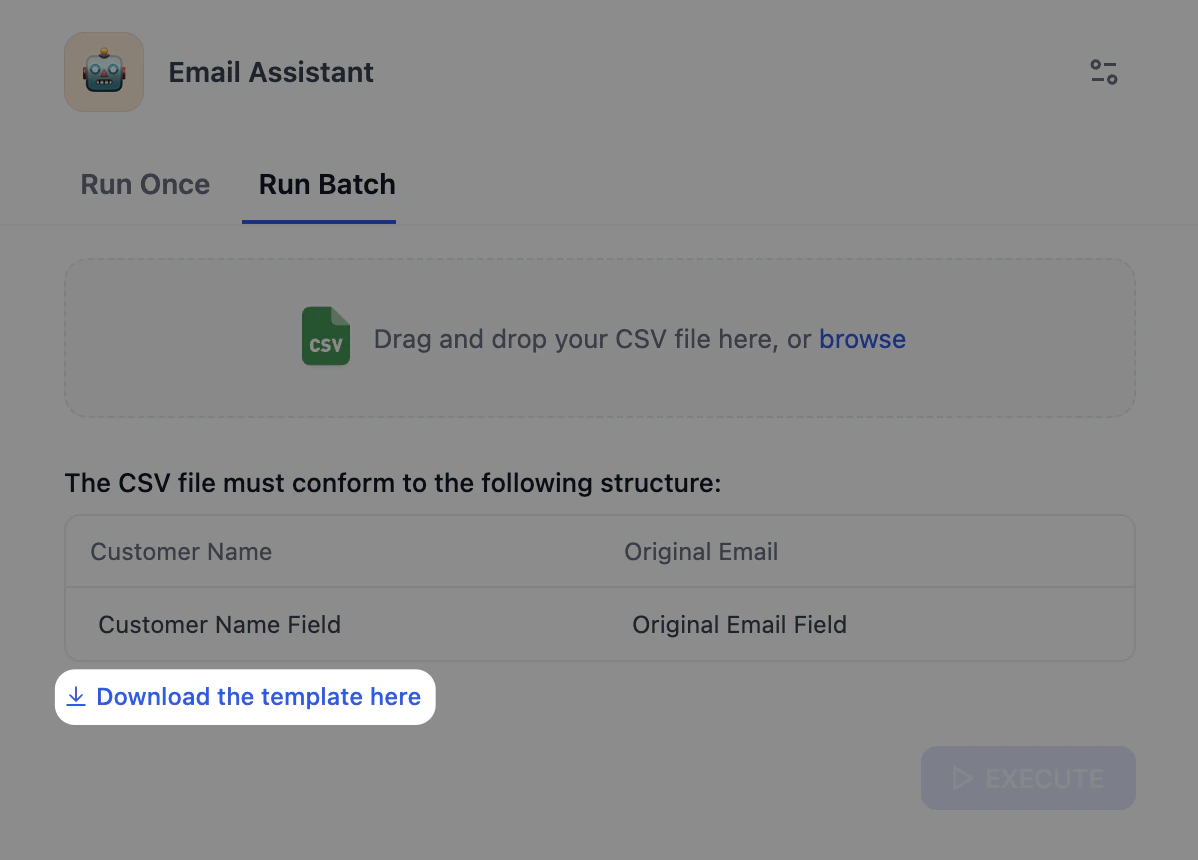Click the Original Email Field cell
The height and width of the screenshot is (860, 1198).
pos(739,625)
